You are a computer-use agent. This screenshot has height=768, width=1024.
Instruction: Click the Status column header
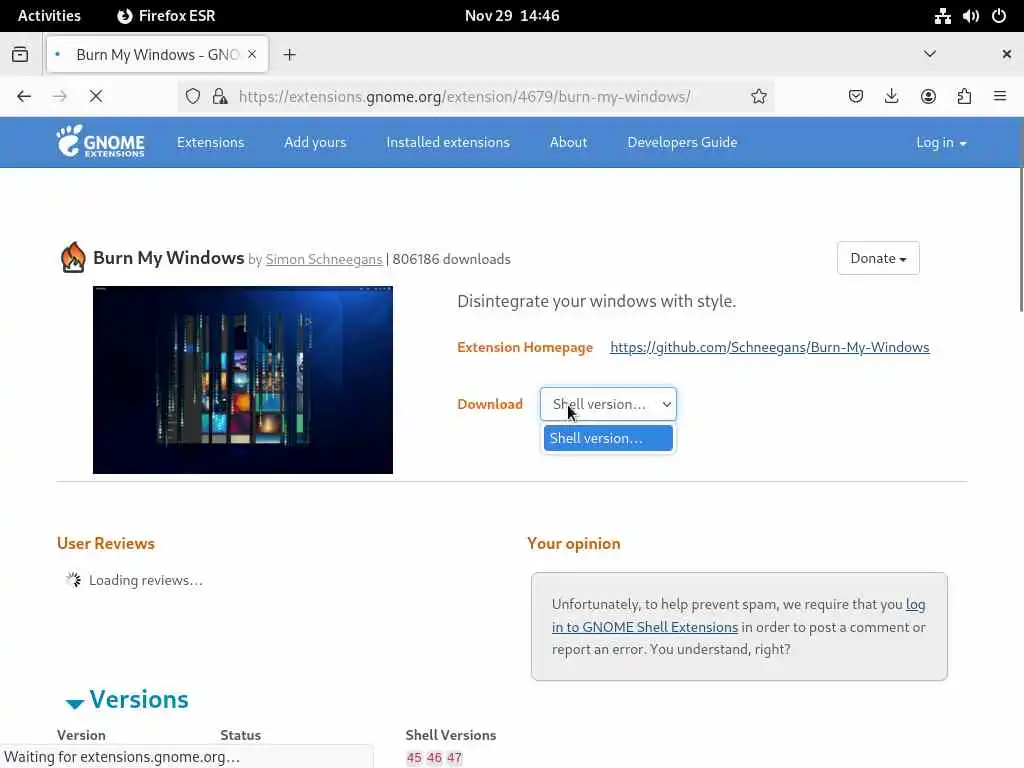tap(240, 735)
